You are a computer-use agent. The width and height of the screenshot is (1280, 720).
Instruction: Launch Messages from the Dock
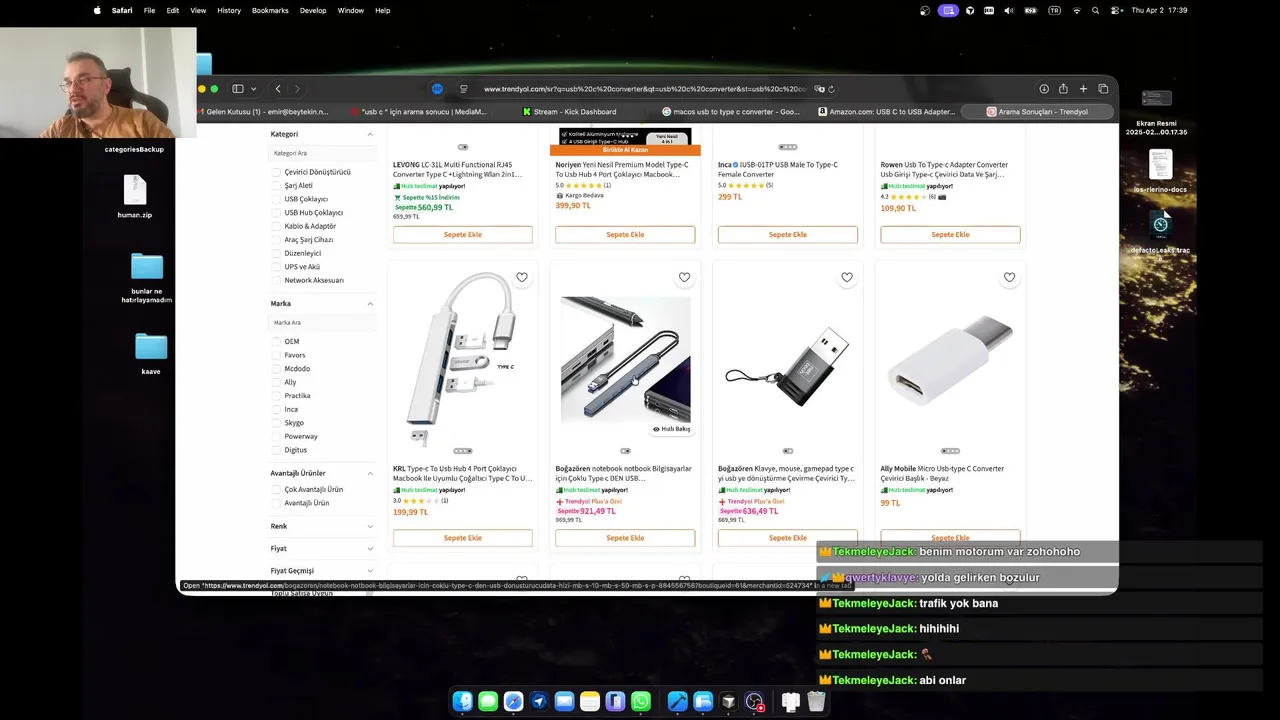(488, 702)
